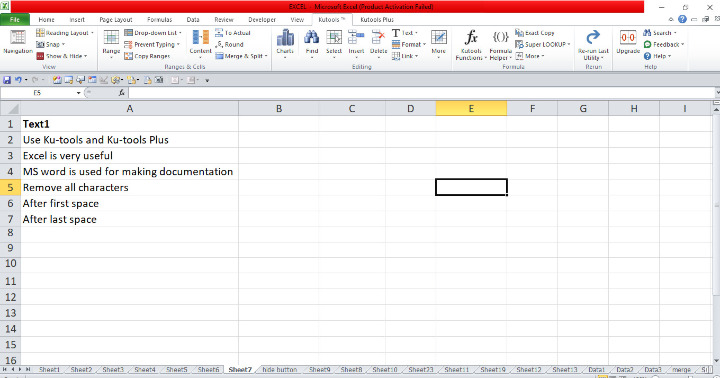Click Select All corner of worksheet
This screenshot has width=720, height=378.
pos(10,109)
